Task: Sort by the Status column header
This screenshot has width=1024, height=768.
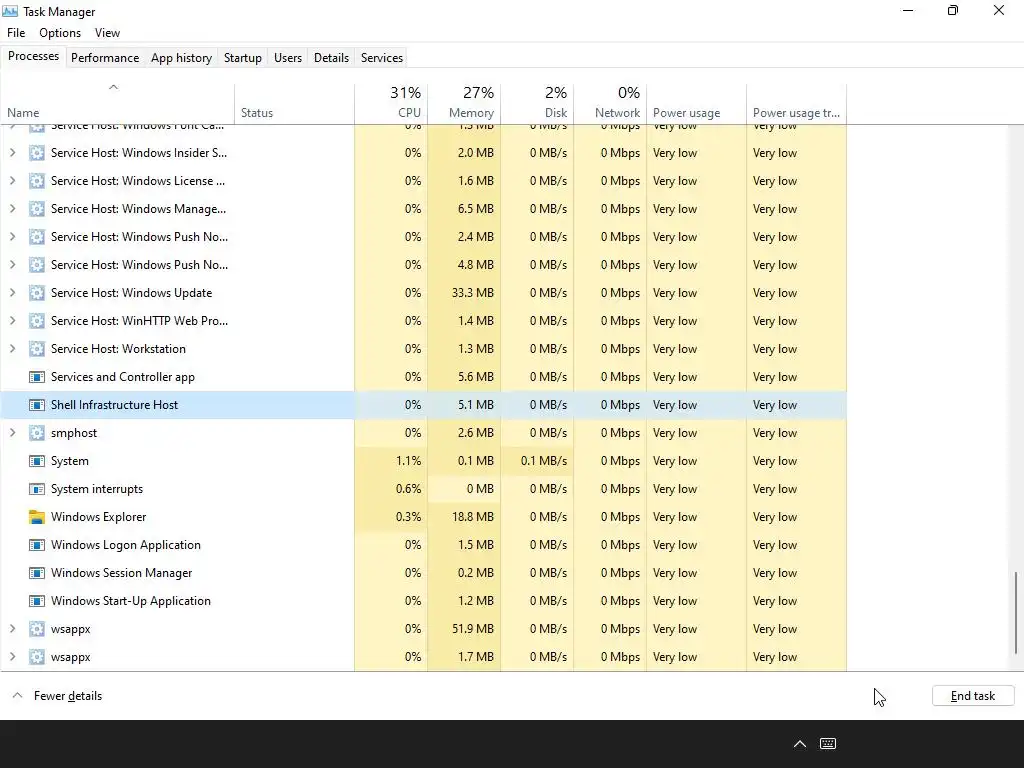Action: tap(295, 104)
